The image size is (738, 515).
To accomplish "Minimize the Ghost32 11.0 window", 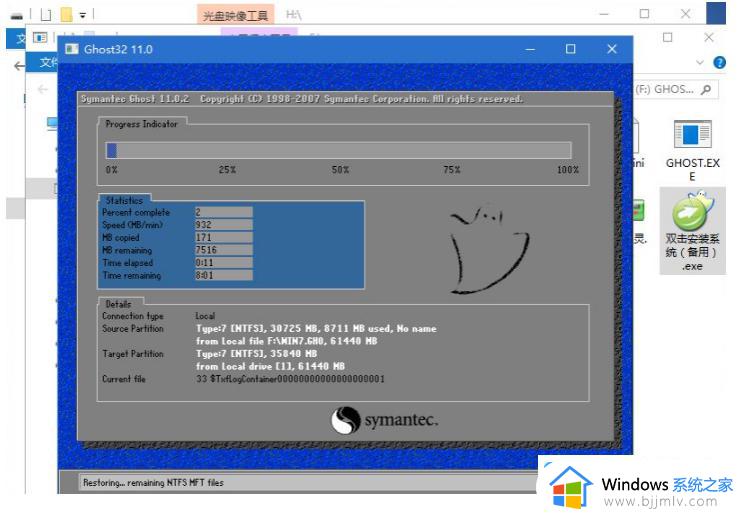I will [x=530, y=49].
